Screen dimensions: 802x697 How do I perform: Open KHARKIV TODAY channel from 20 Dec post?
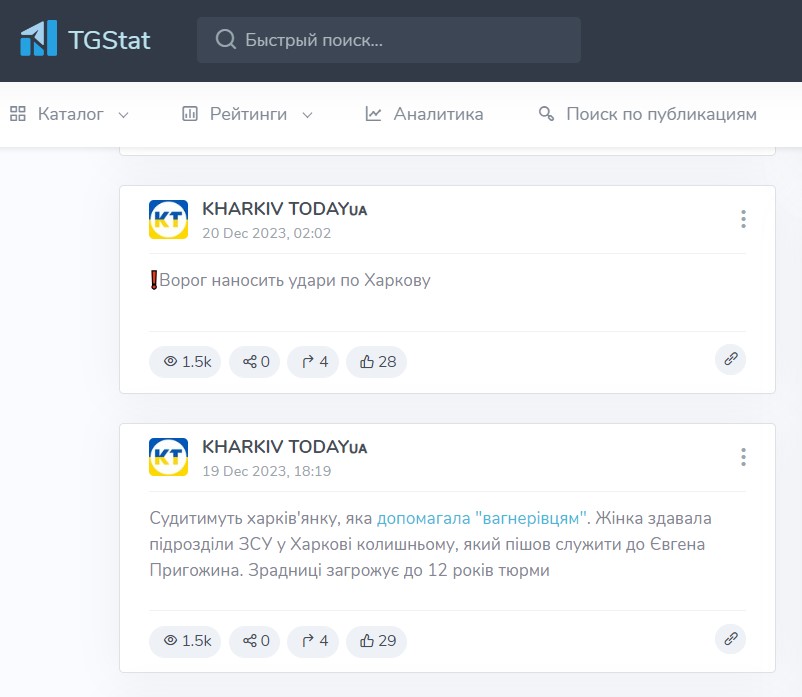tap(284, 209)
